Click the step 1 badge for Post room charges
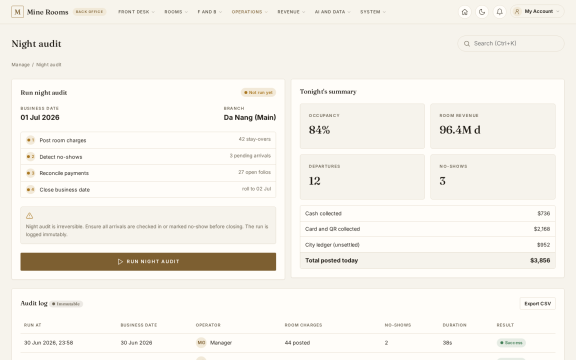Viewport: 576px width, 360px height. click(30, 140)
